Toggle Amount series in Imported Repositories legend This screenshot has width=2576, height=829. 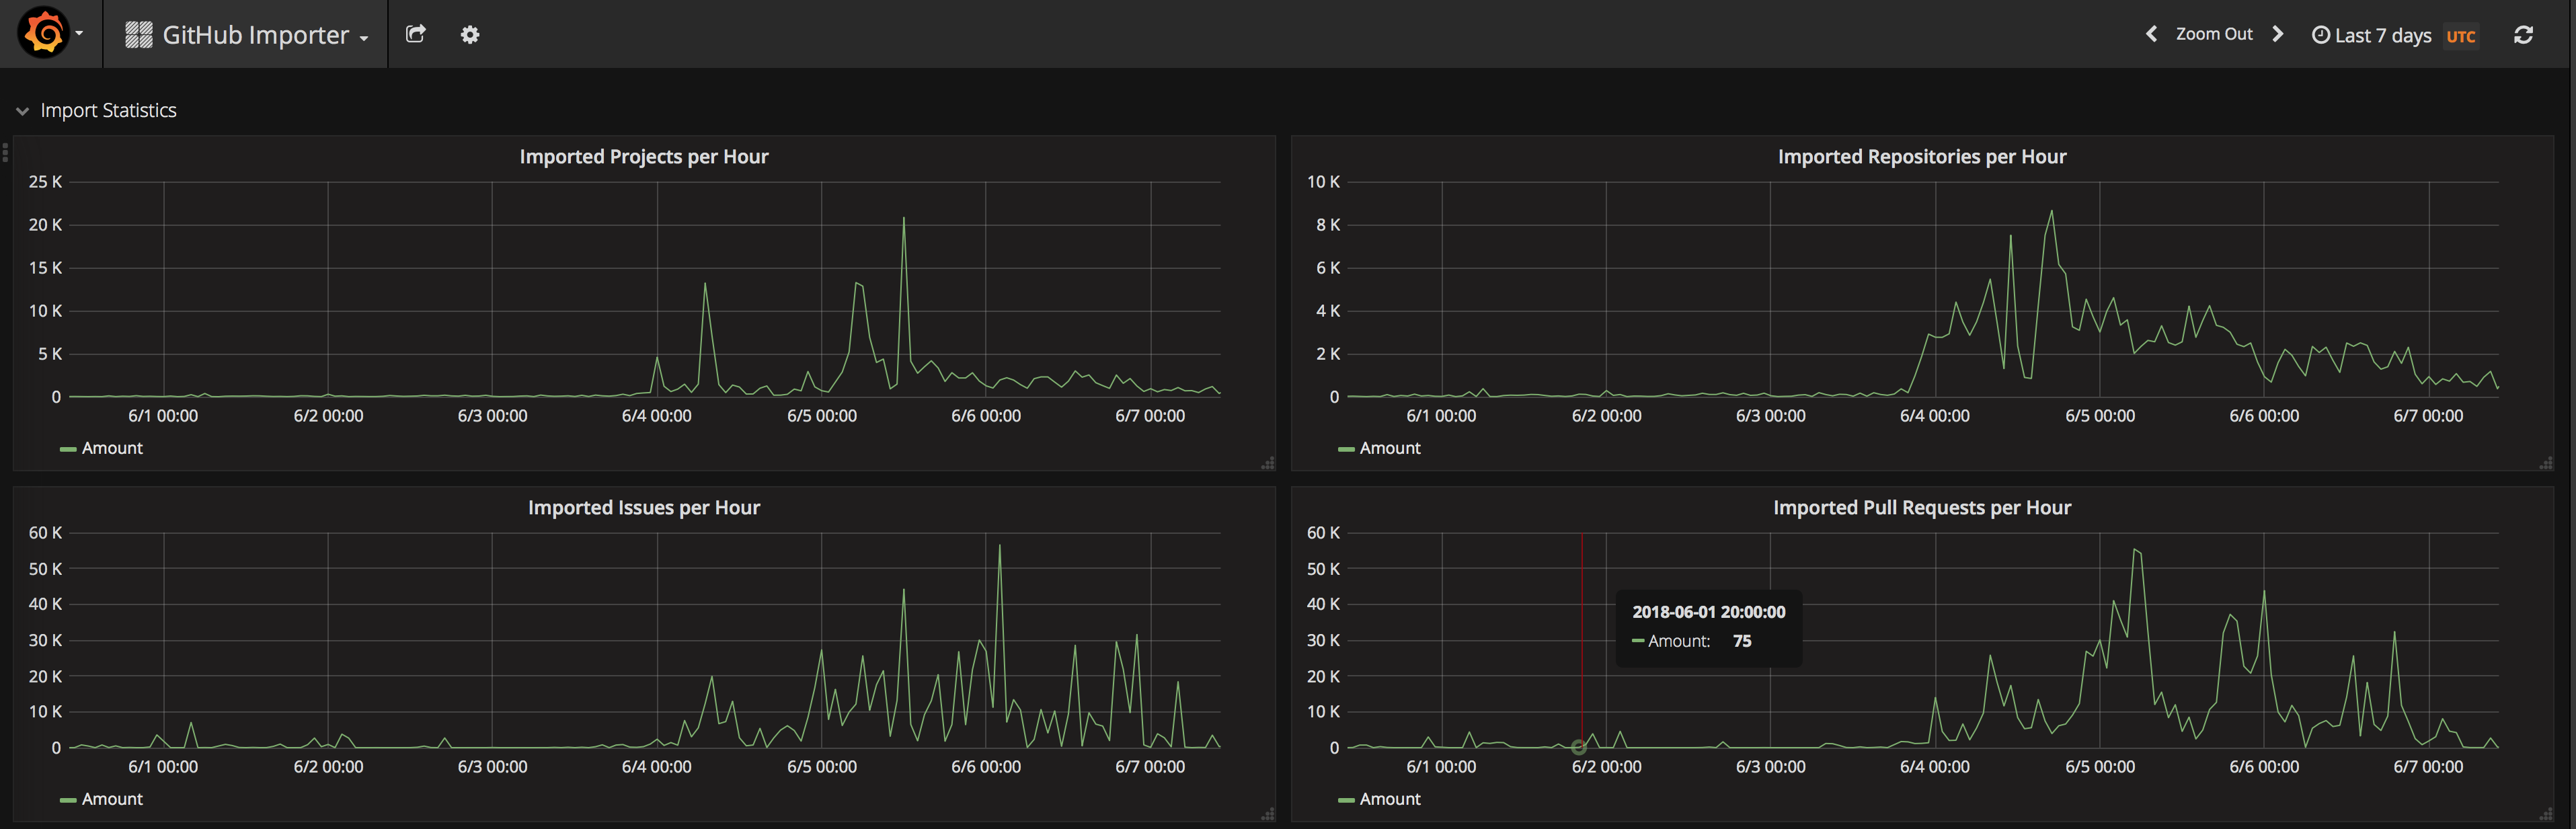coord(1389,448)
